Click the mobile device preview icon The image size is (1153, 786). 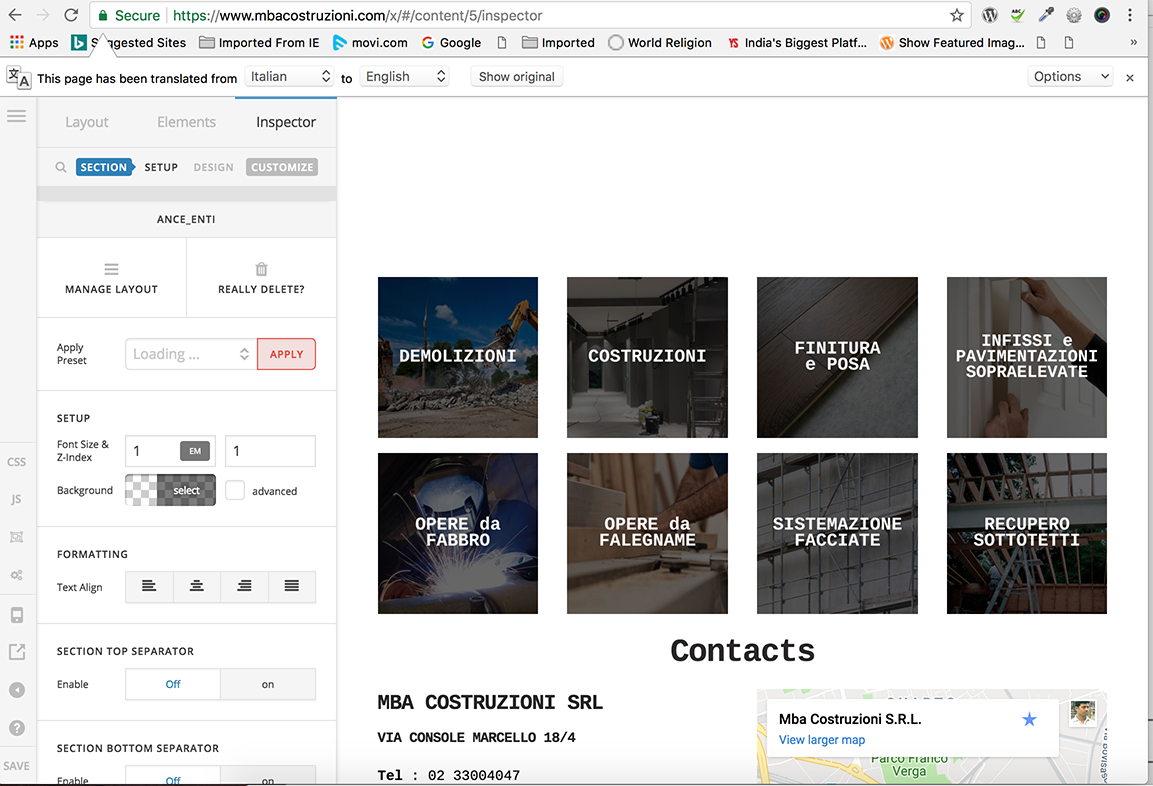(16, 615)
